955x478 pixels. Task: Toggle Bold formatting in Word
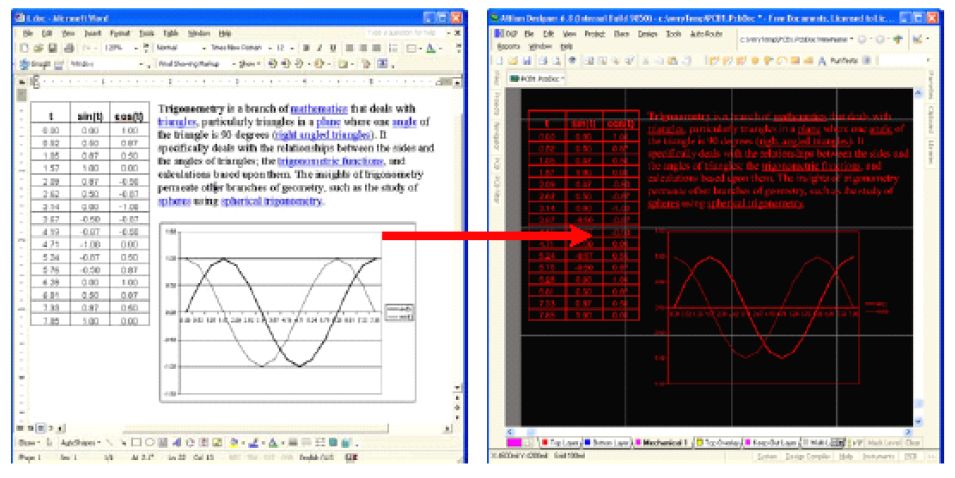[x=305, y=47]
